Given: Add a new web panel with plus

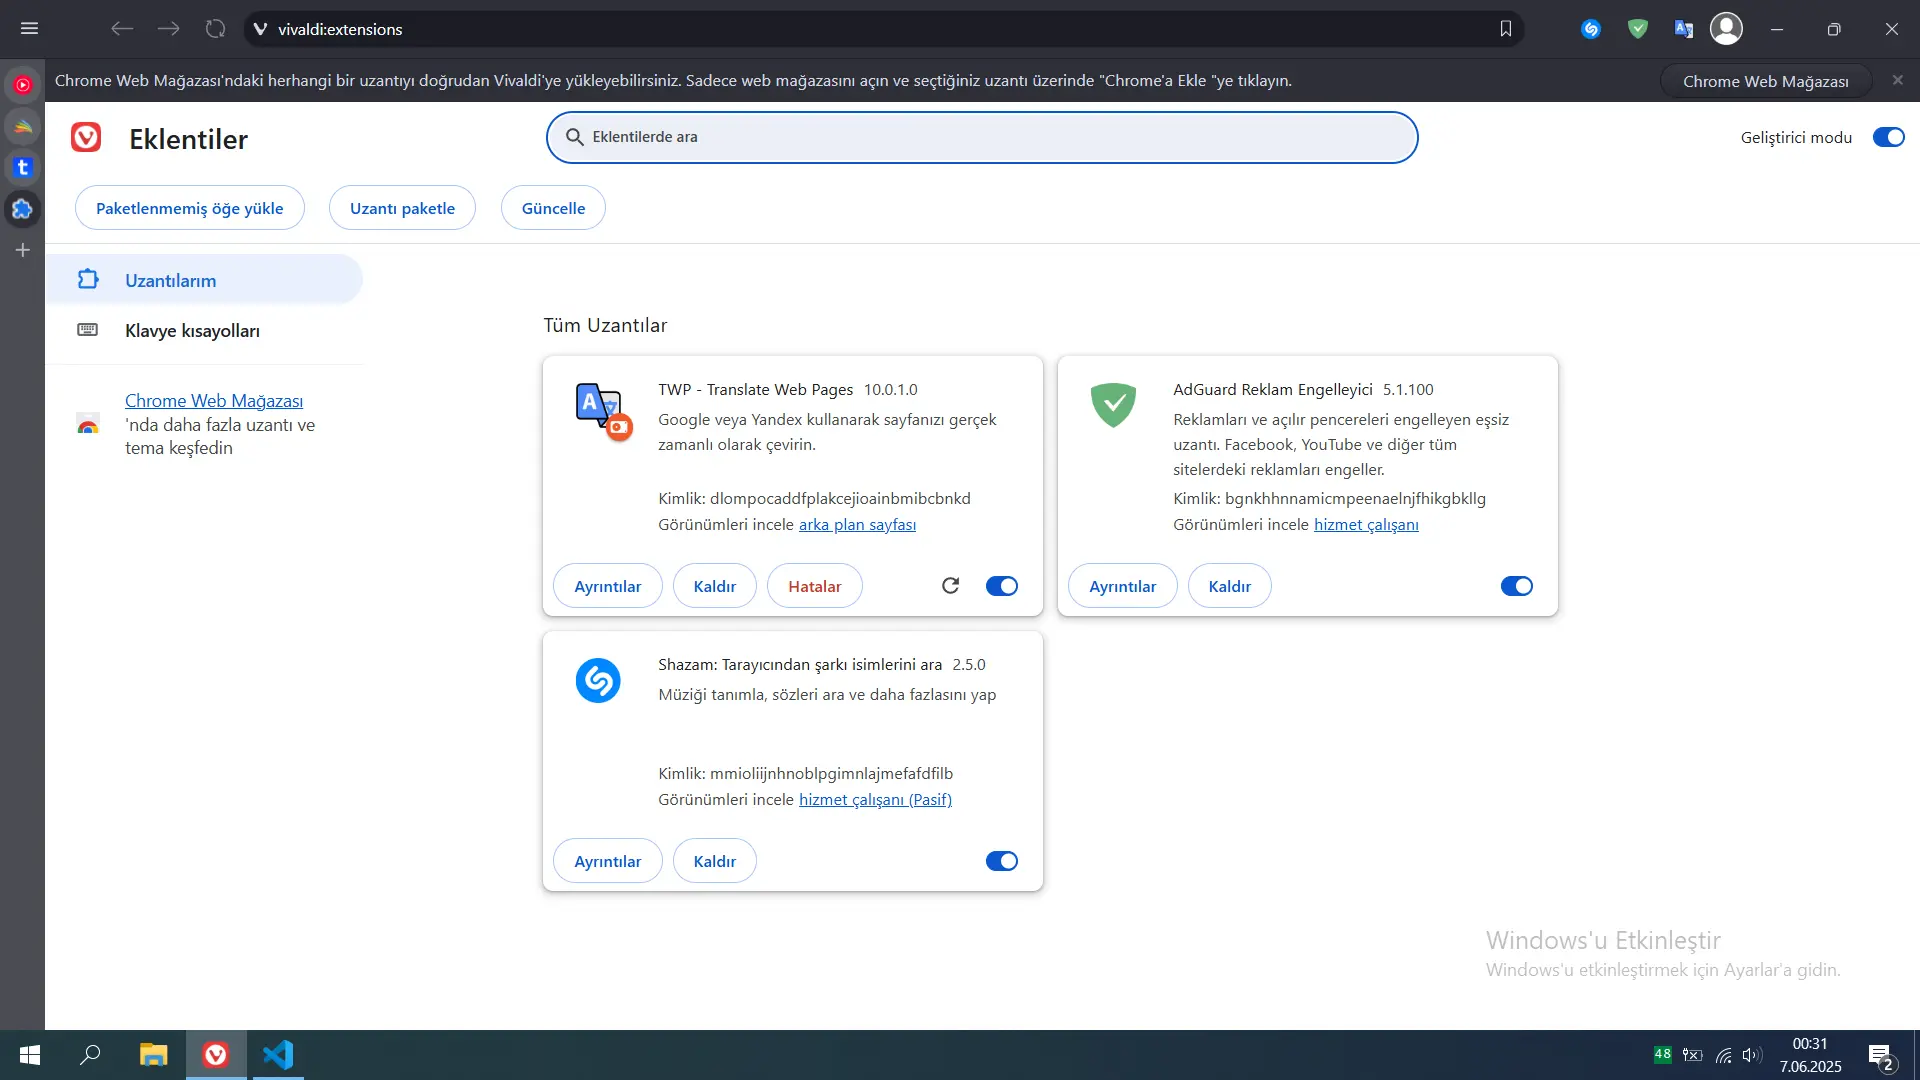Looking at the screenshot, I should coord(23,250).
